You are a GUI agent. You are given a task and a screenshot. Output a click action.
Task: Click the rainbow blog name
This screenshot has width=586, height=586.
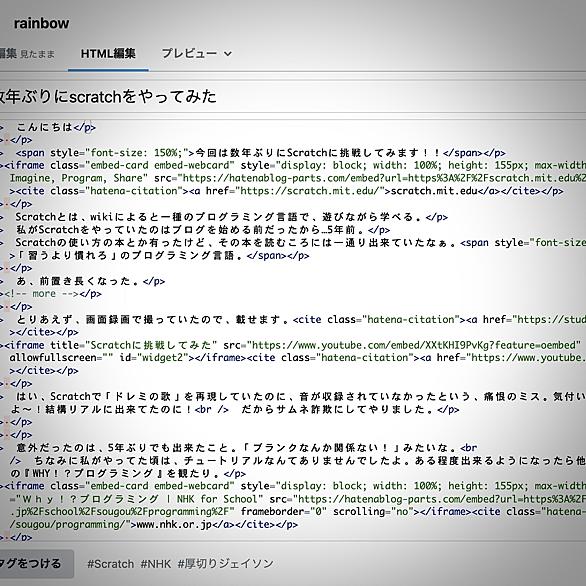(x=41, y=24)
